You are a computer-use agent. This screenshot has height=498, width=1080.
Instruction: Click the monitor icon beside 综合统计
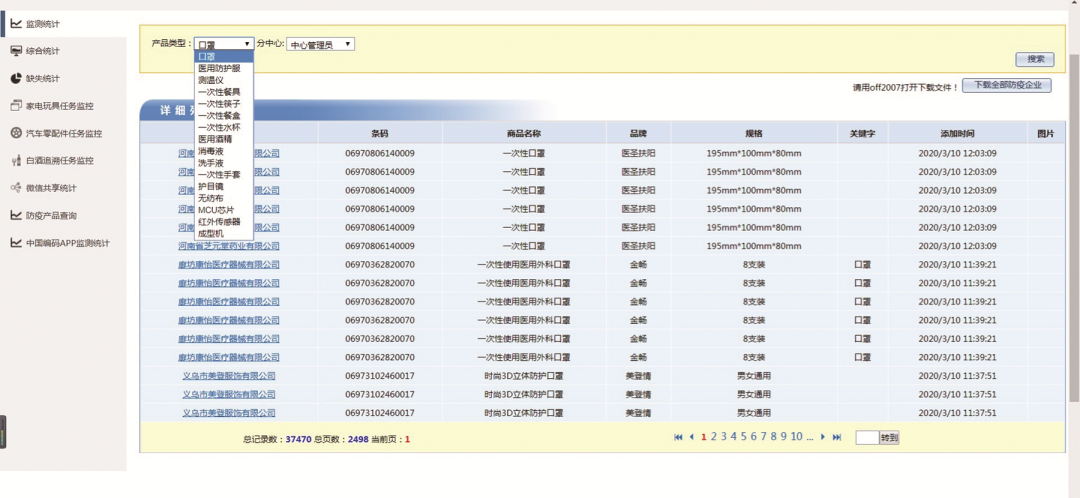[16, 50]
